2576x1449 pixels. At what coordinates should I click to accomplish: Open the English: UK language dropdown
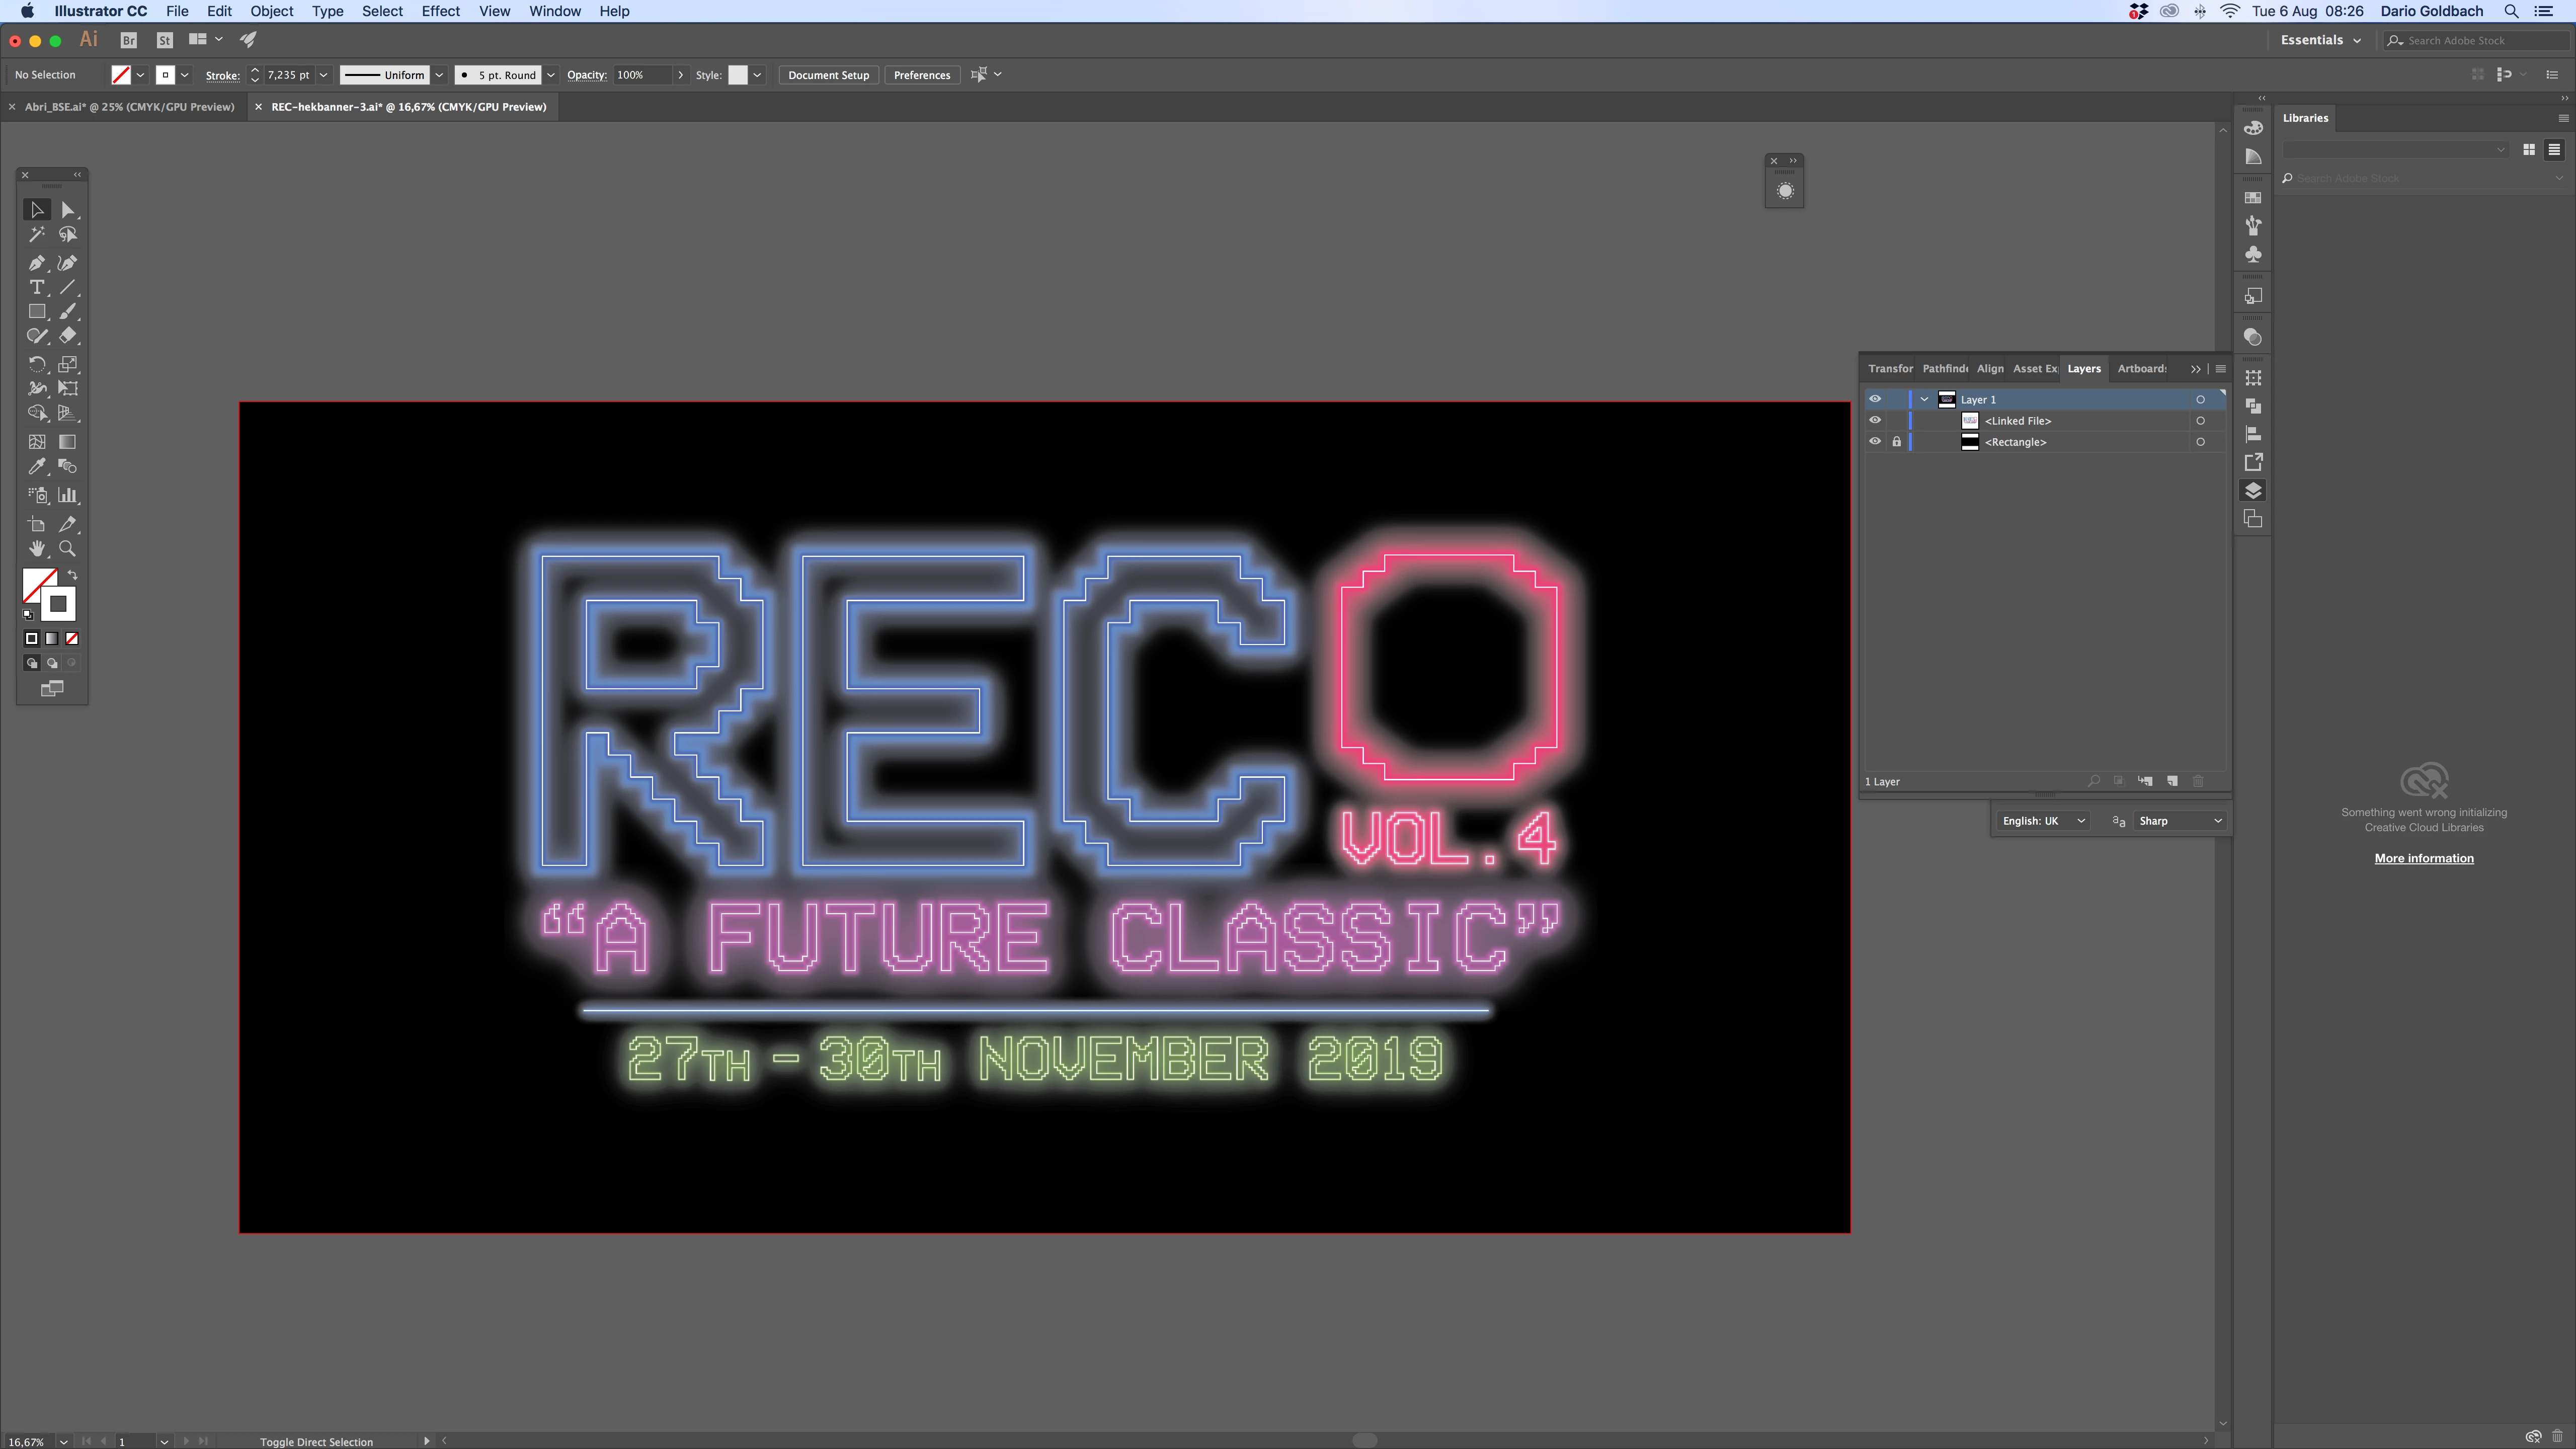[2042, 821]
